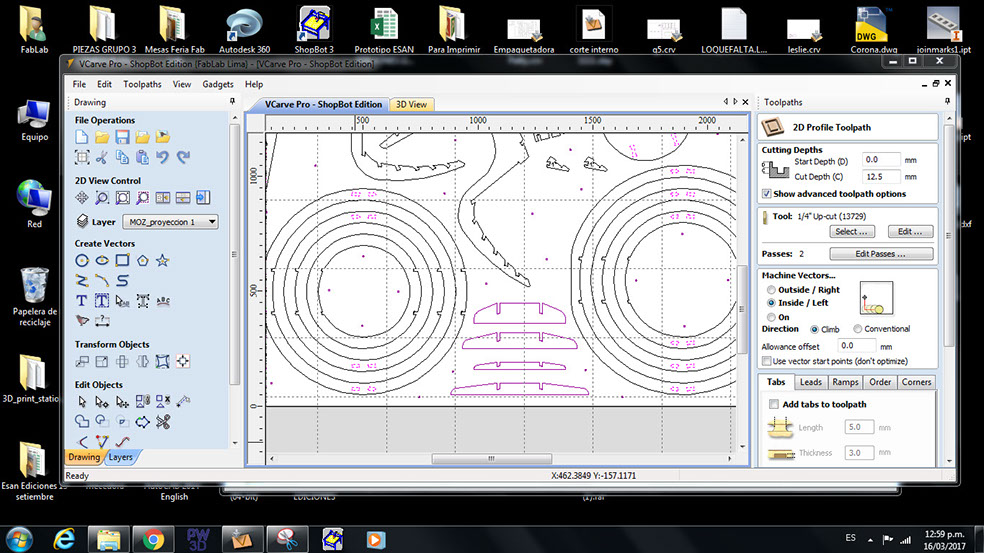Choose the Draw Text tool
The image size is (984, 553).
(x=82, y=300)
